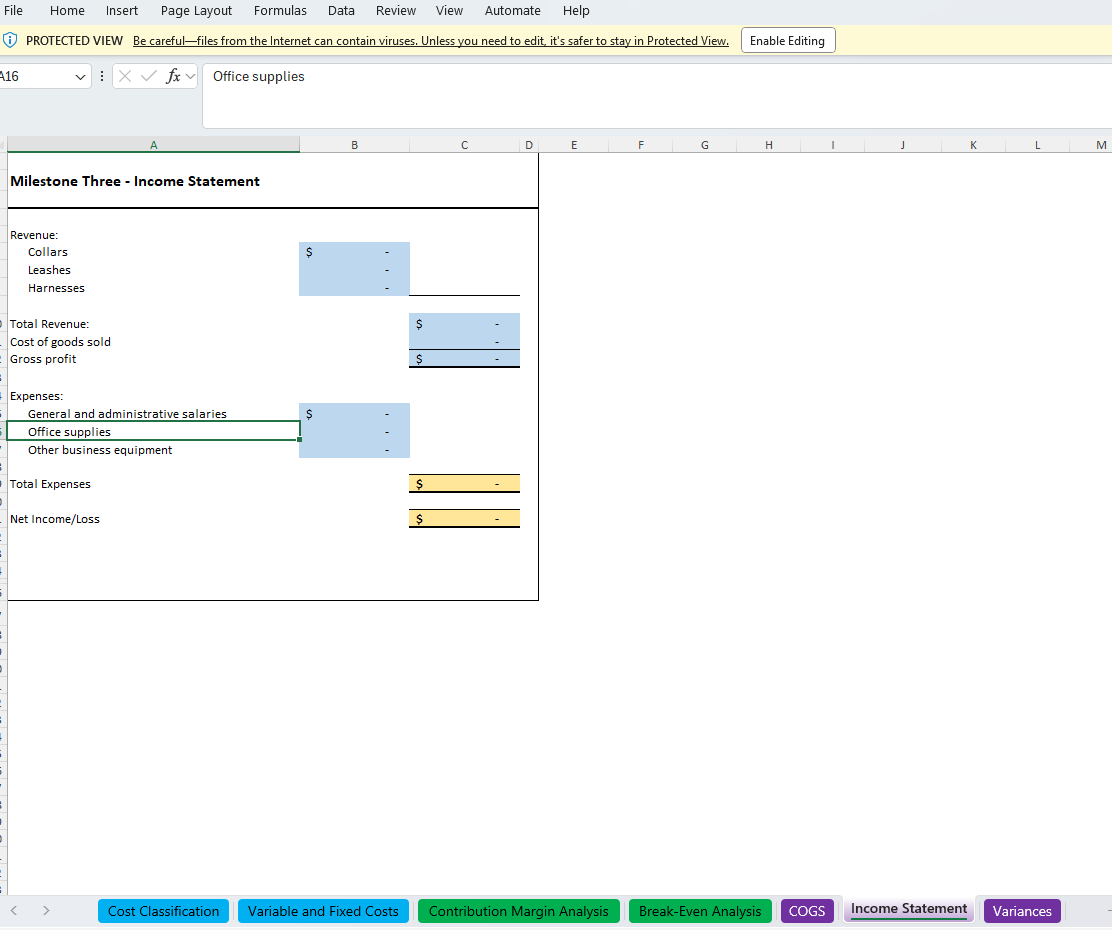Viewport: 1112px width, 930px height.
Task: Click the formula bar options dots
Action: click(102, 76)
